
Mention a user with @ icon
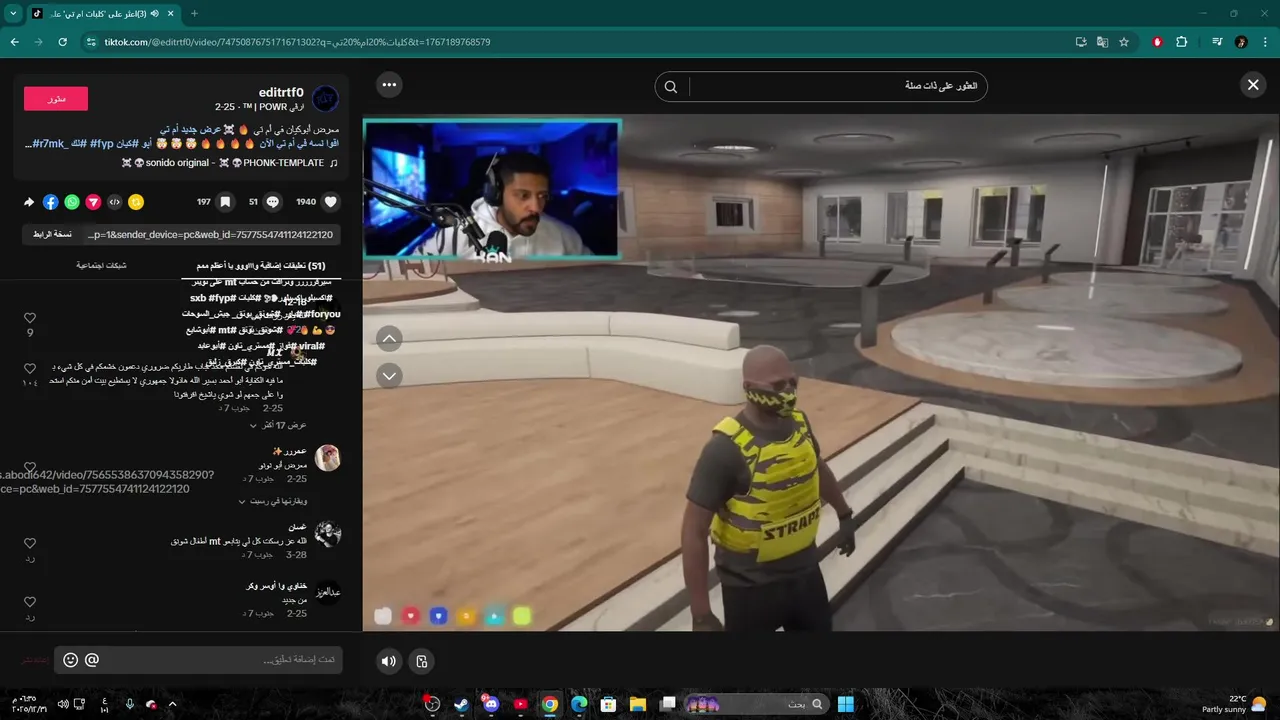click(92, 660)
